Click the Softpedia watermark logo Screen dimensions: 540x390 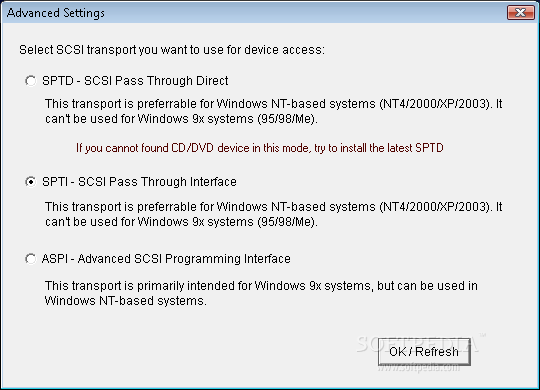point(417,343)
